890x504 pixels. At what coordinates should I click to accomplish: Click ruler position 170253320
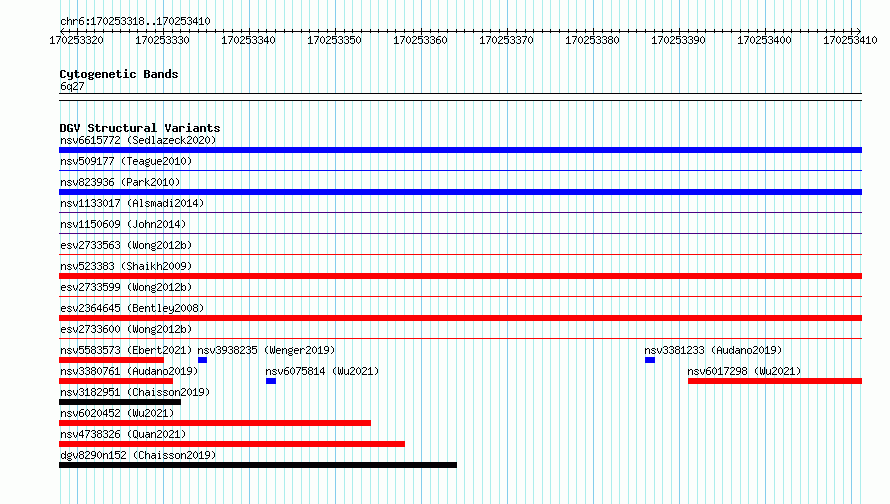(x=77, y=40)
